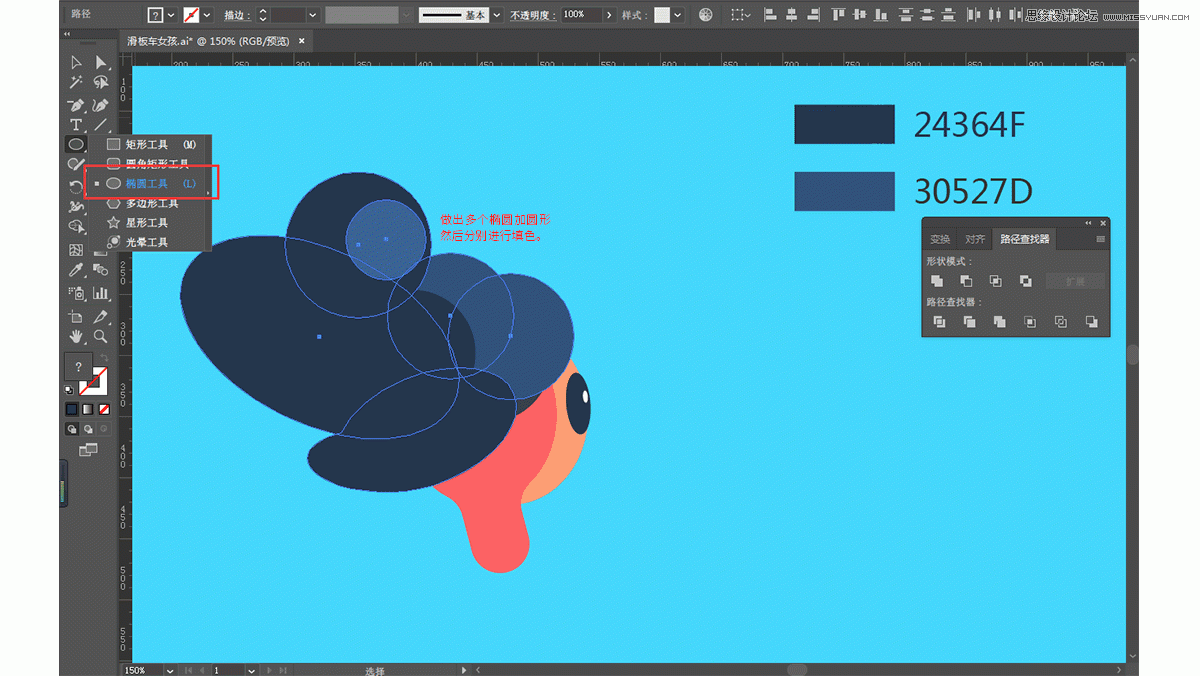Open the opacity 100% dropdown arrow

[x=609, y=15]
